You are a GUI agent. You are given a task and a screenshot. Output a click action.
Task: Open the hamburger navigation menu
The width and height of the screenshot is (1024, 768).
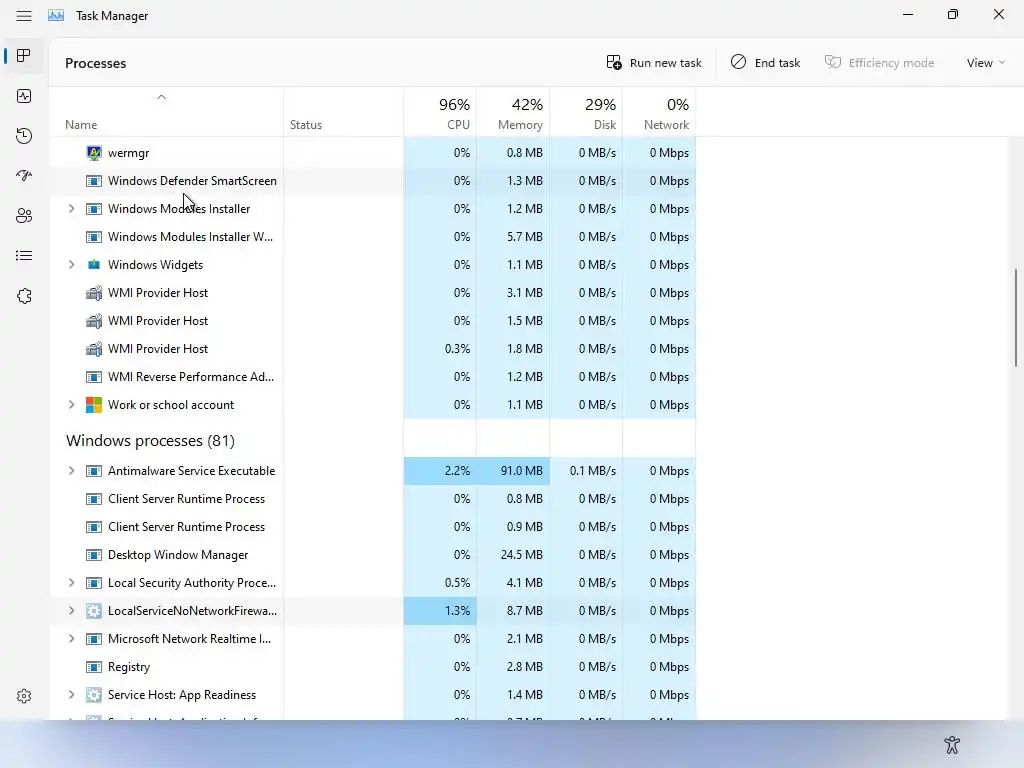[24, 16]
